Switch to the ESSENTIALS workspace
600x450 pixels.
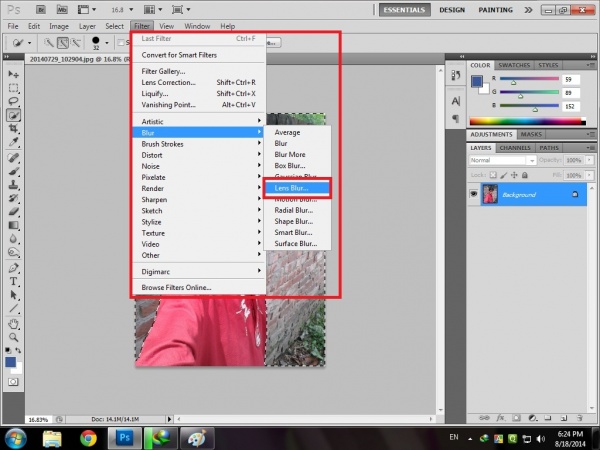point(404,10)
